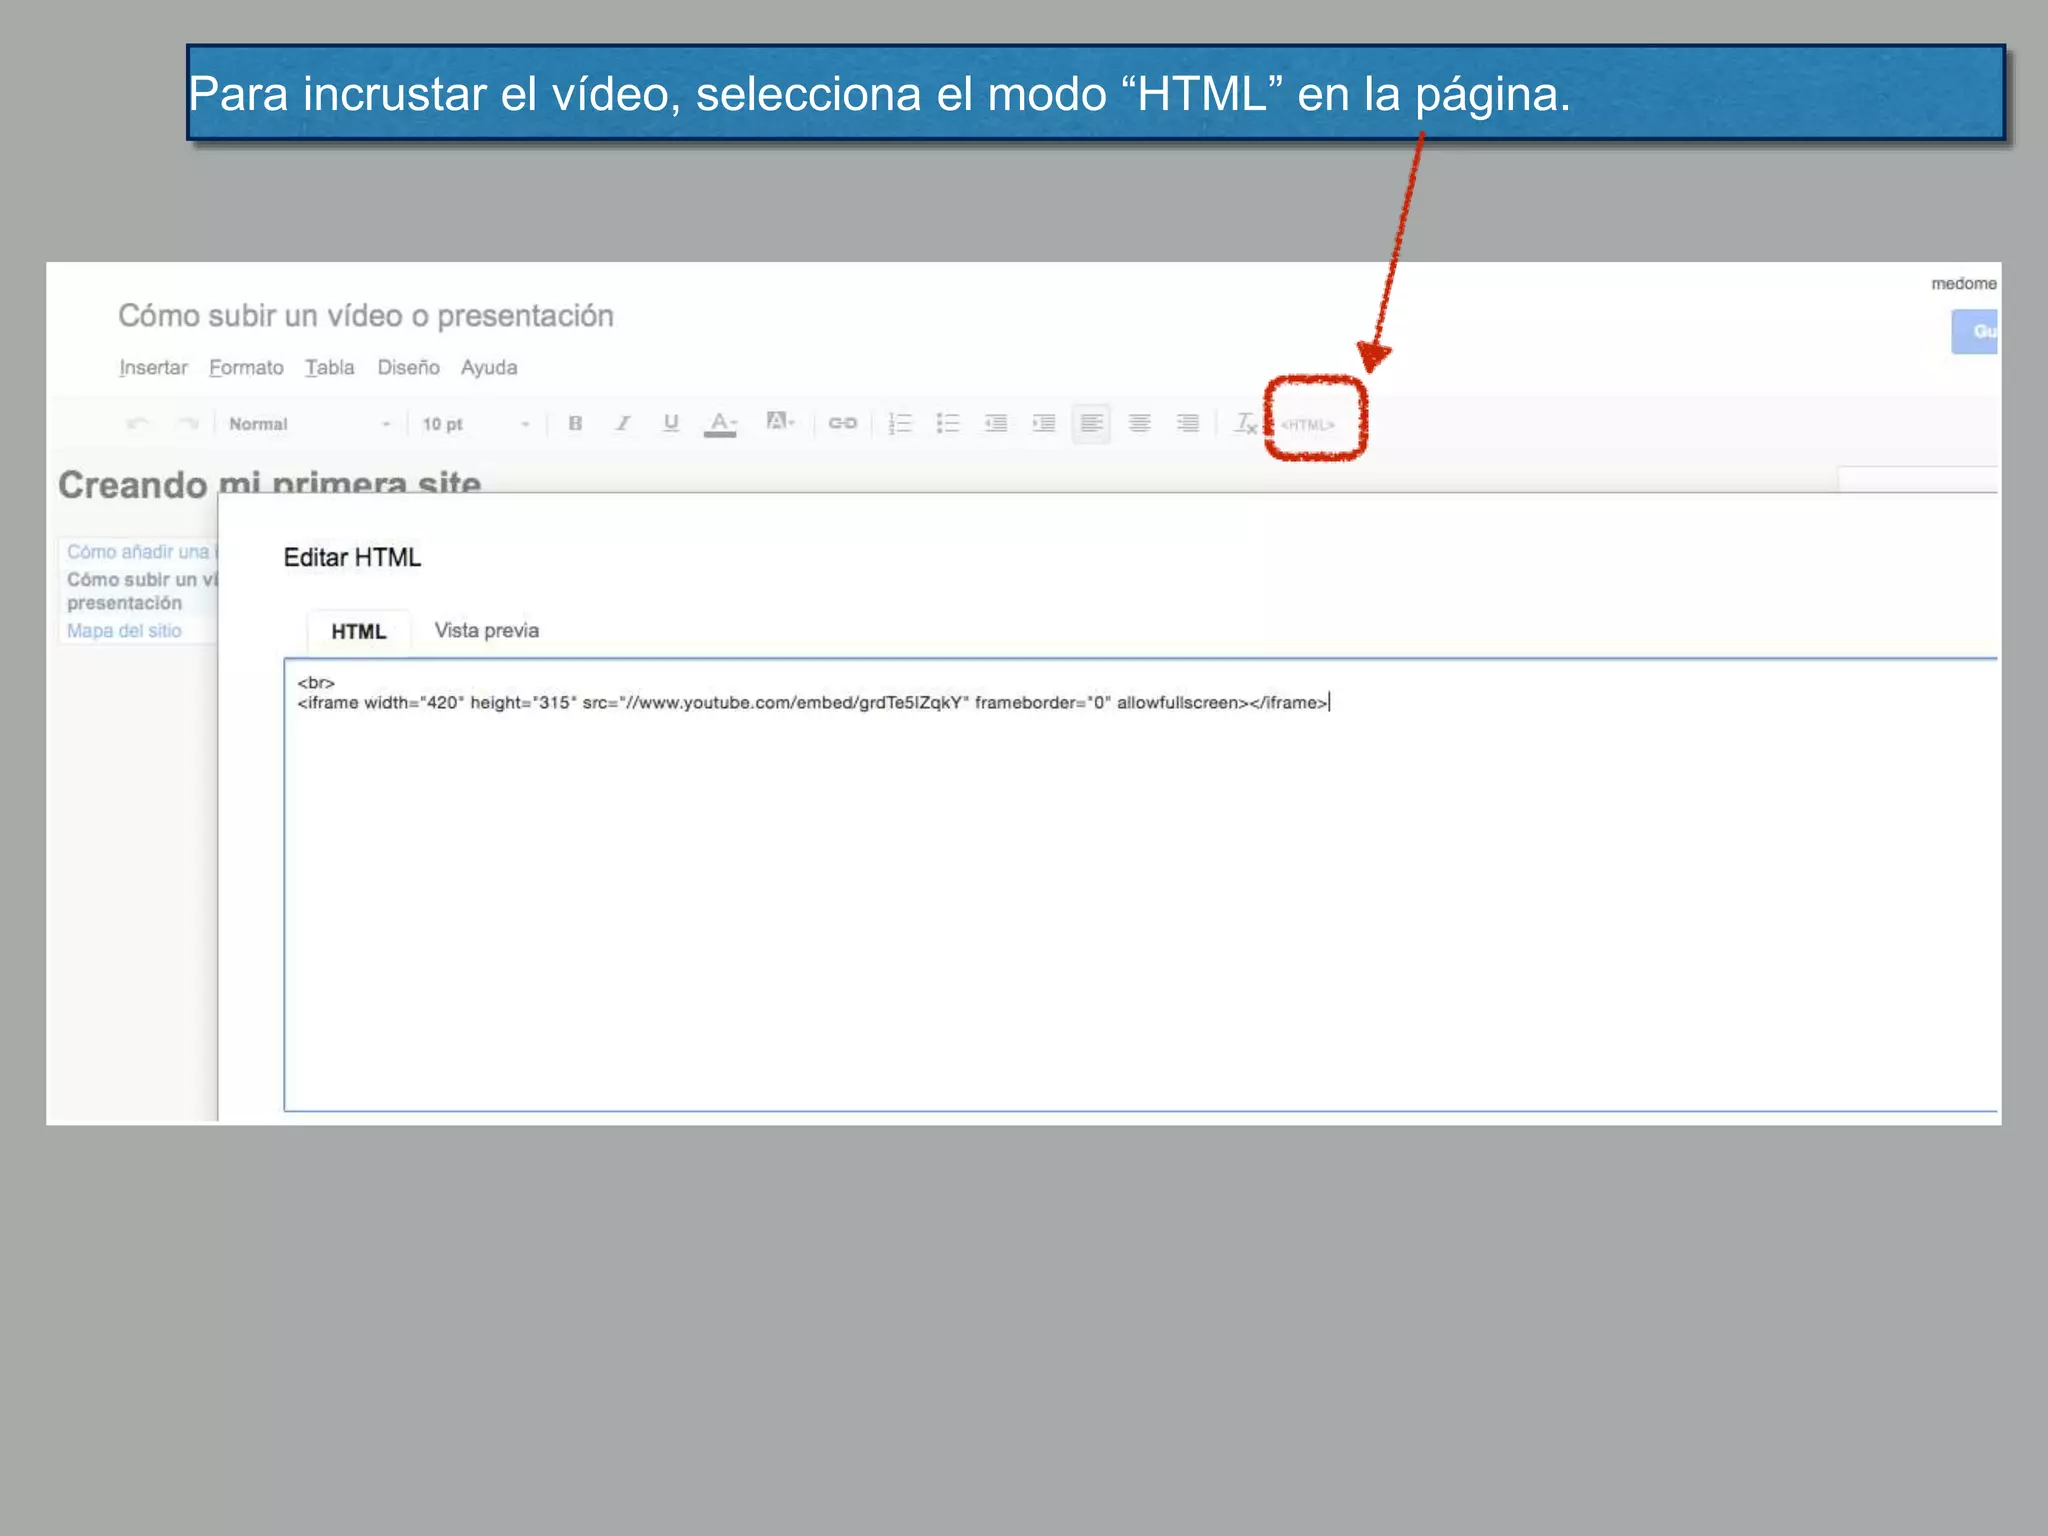Image resolution: width=2048 pixels, height=1536 pixels.
Task: Open the <HTML> edit mode button
Action: point(1308,424)
